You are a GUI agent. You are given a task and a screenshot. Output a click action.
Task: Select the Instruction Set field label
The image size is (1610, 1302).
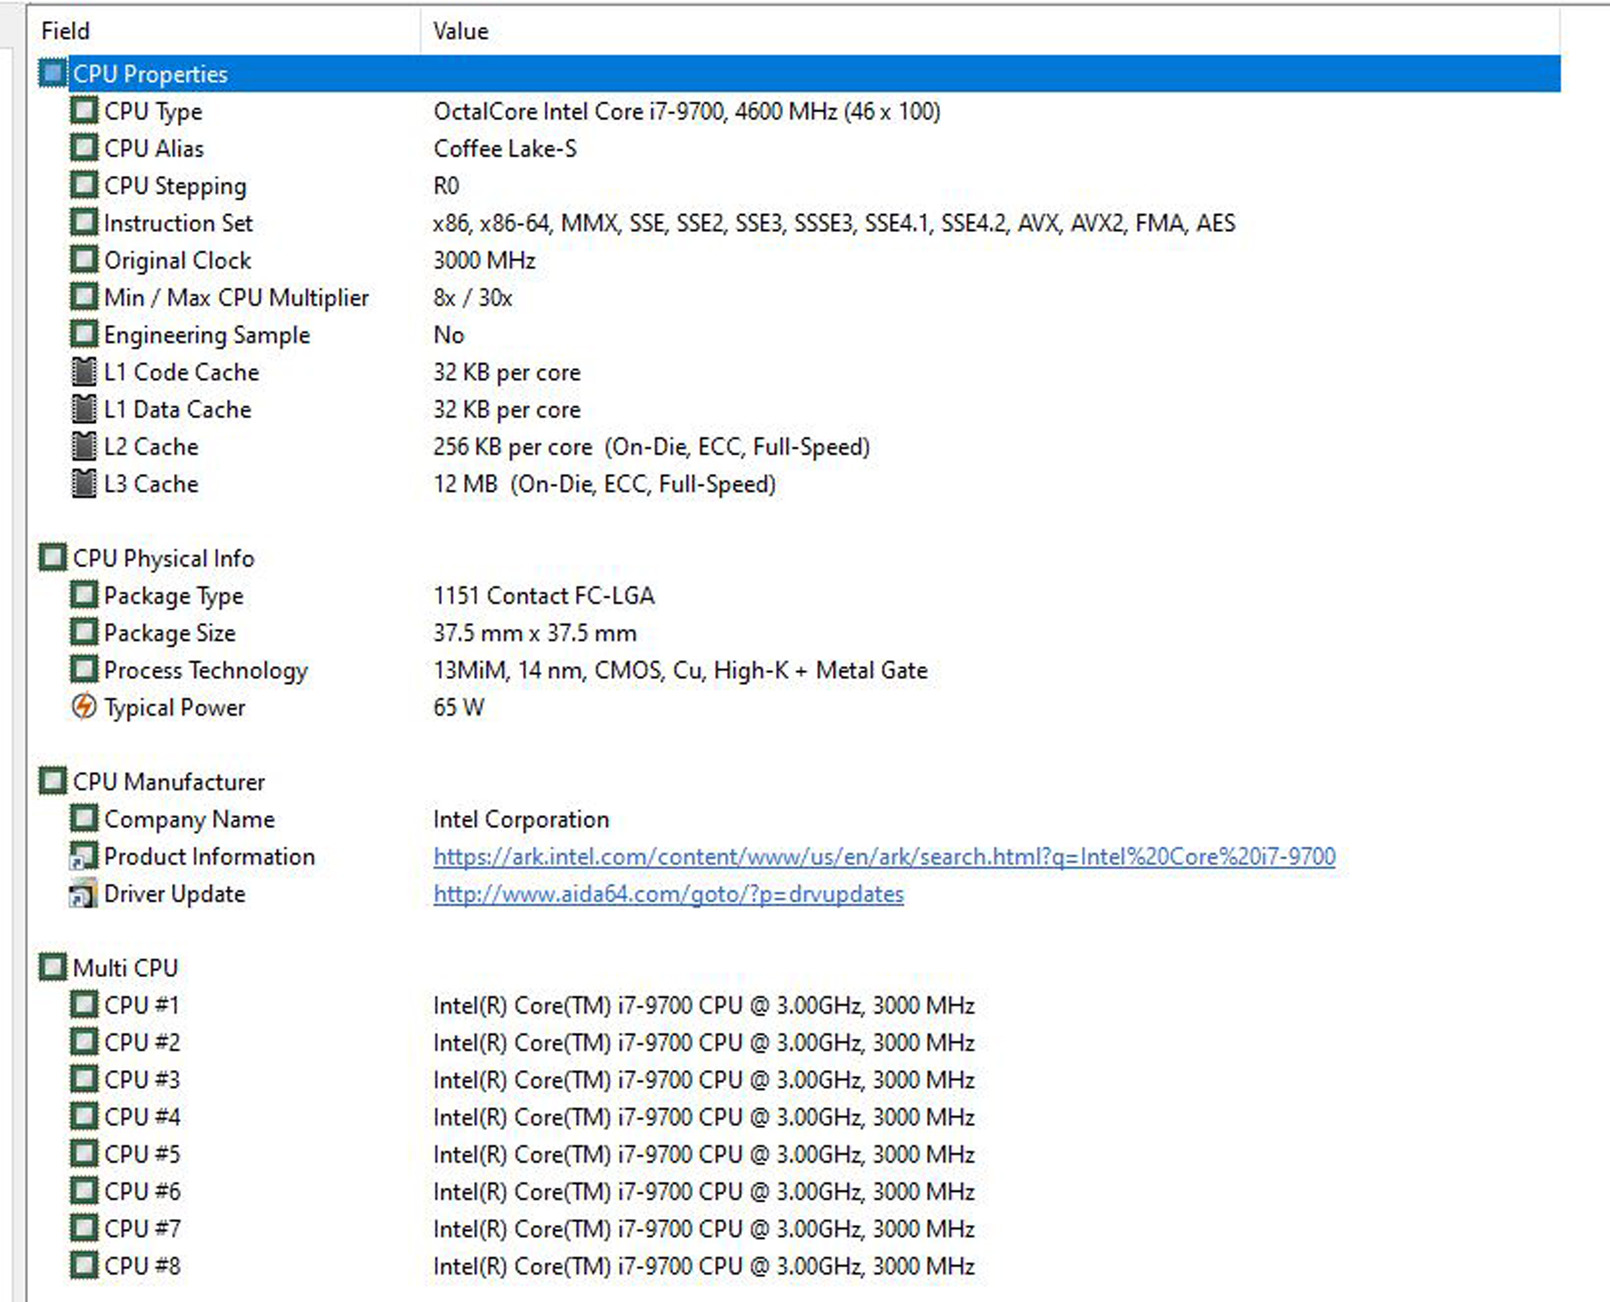click(x=178, y=222)
